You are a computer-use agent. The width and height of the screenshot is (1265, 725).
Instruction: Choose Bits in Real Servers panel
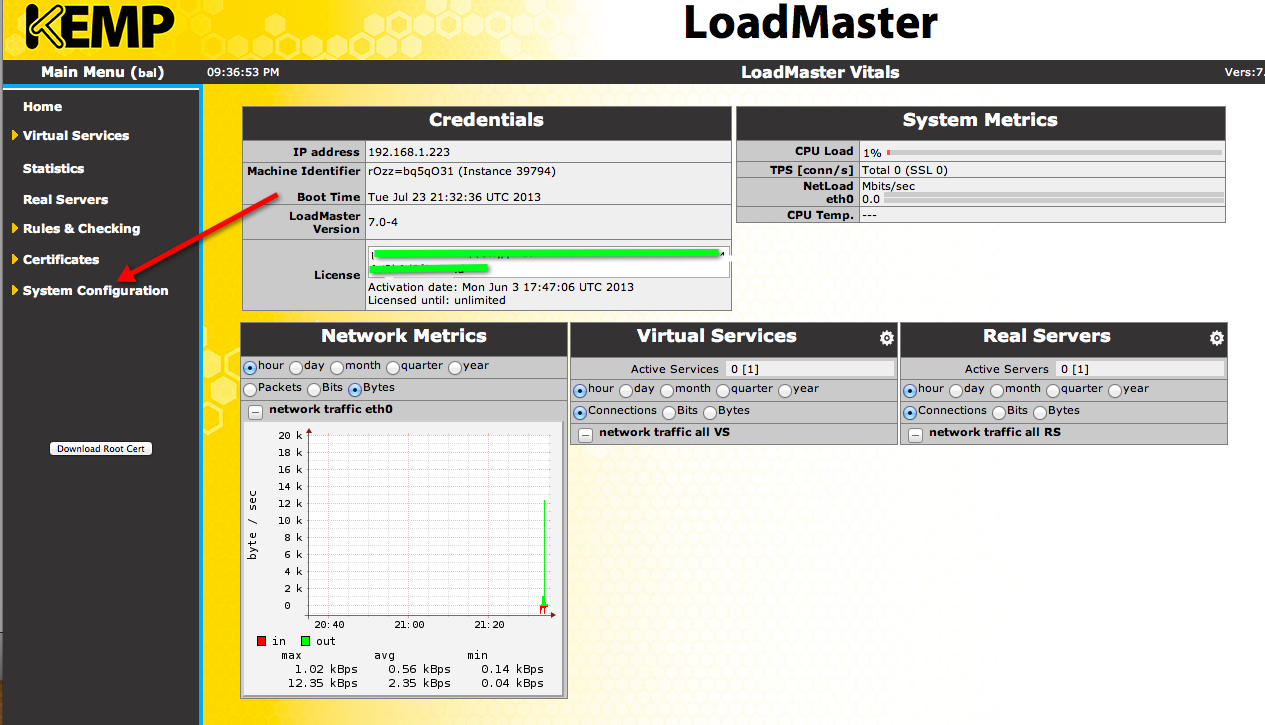[x=998, y=412]
